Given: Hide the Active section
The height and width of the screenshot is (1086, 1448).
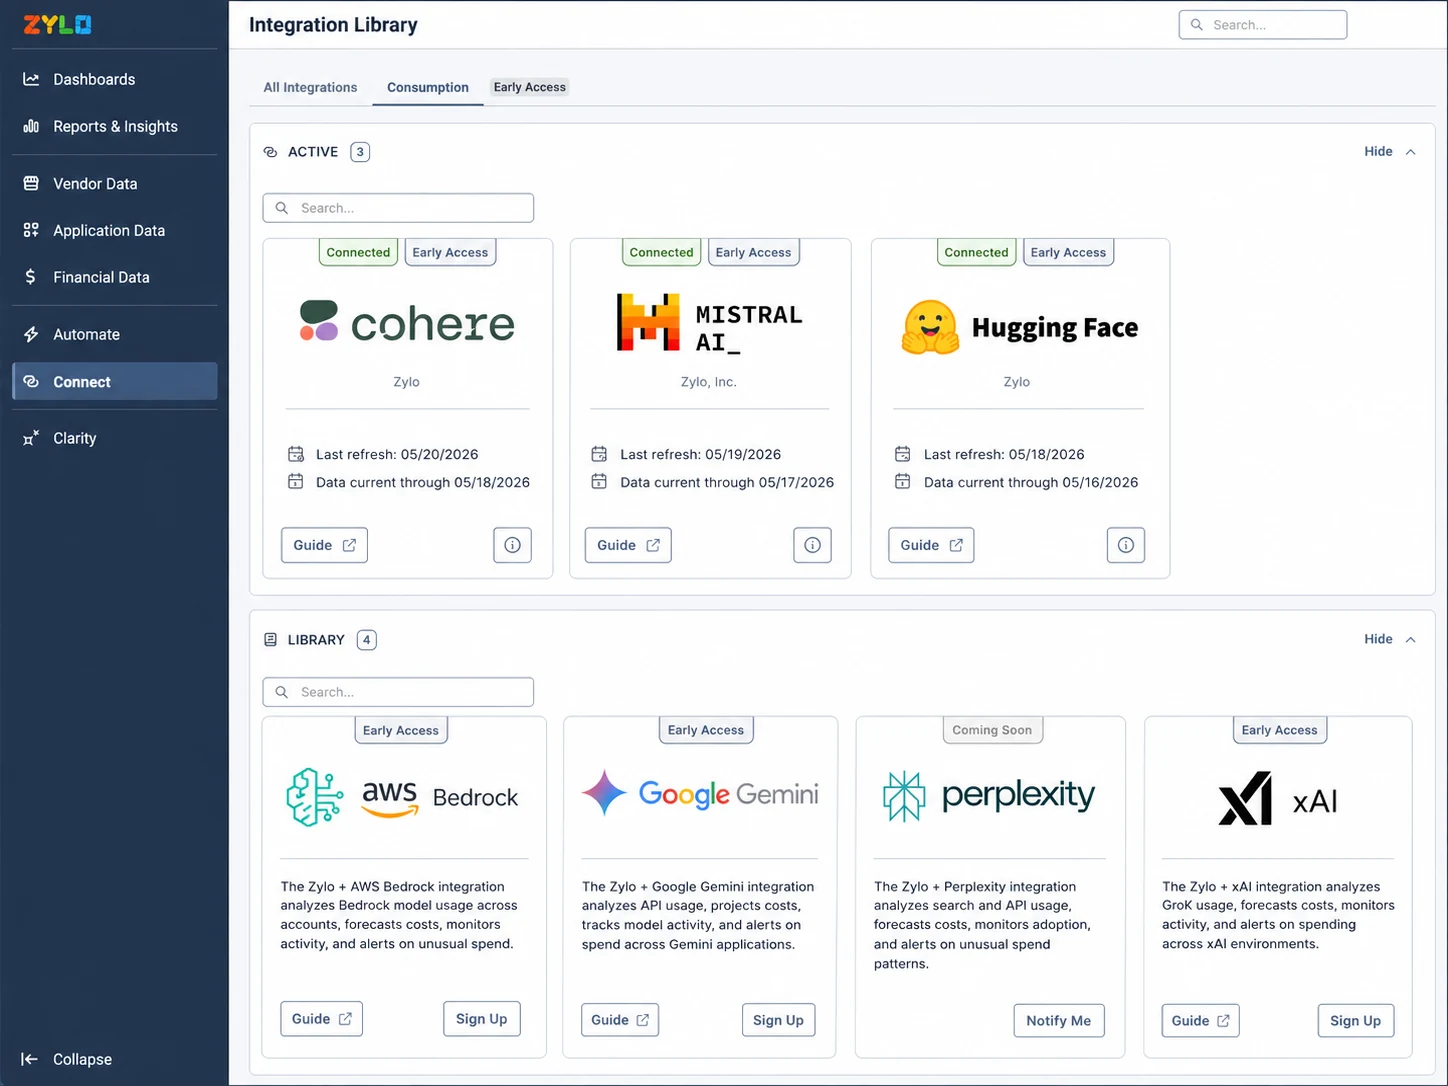Looking at the screenshot, I should [x=1390, y=151].
